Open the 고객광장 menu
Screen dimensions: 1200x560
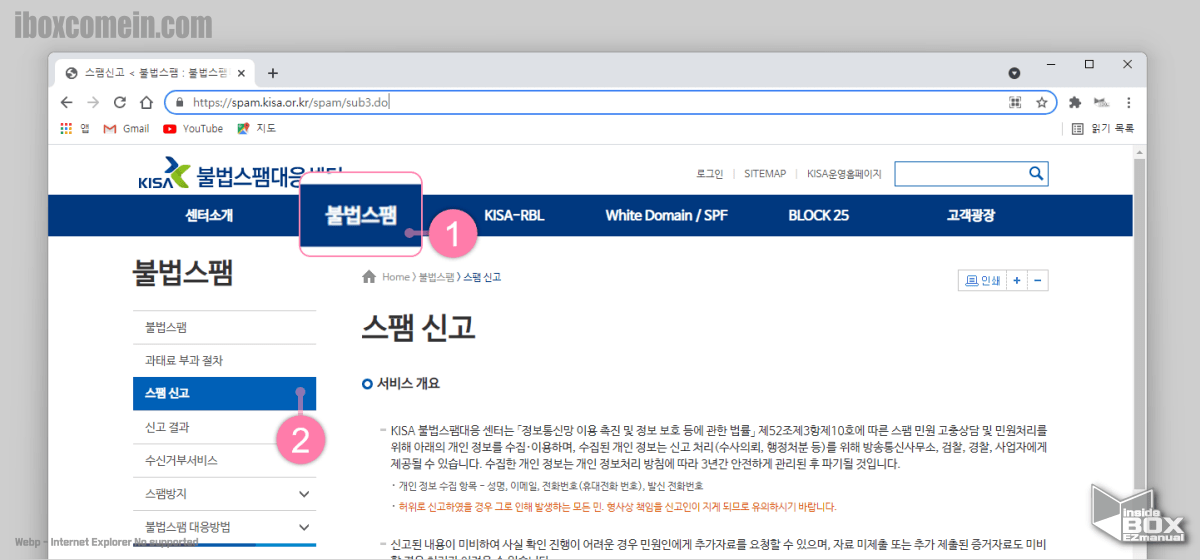(x=971, y=215)
